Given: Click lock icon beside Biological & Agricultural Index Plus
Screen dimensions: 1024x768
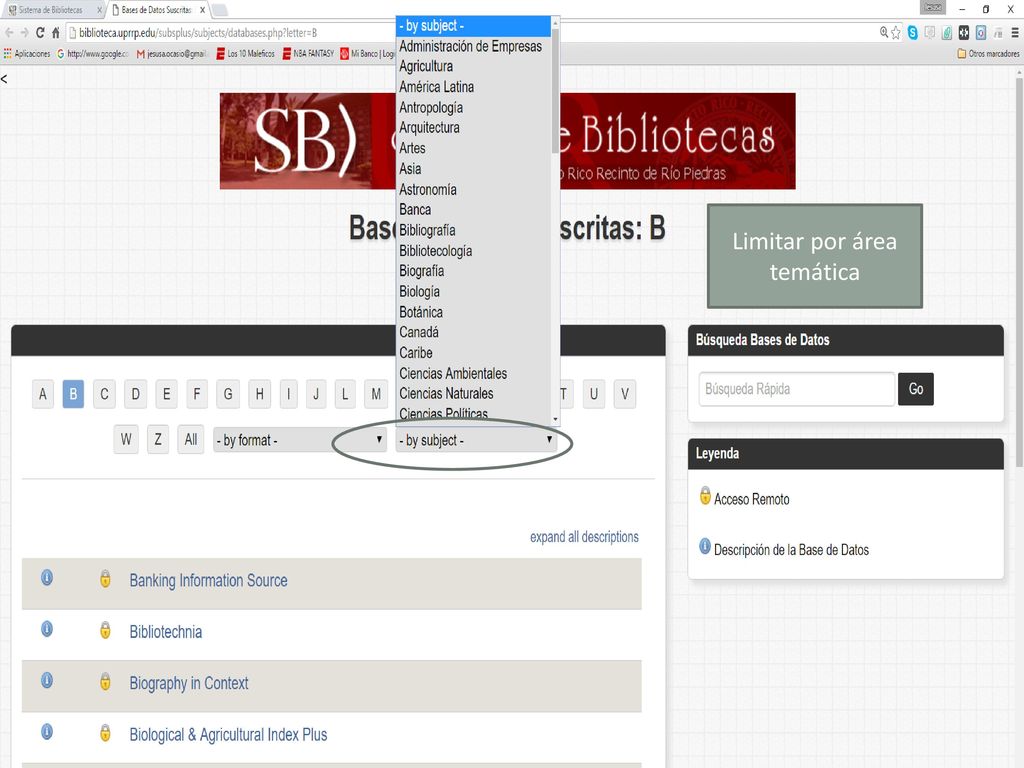Looking at the screenshot, I should pyautogui.click(x=105, y=733).
